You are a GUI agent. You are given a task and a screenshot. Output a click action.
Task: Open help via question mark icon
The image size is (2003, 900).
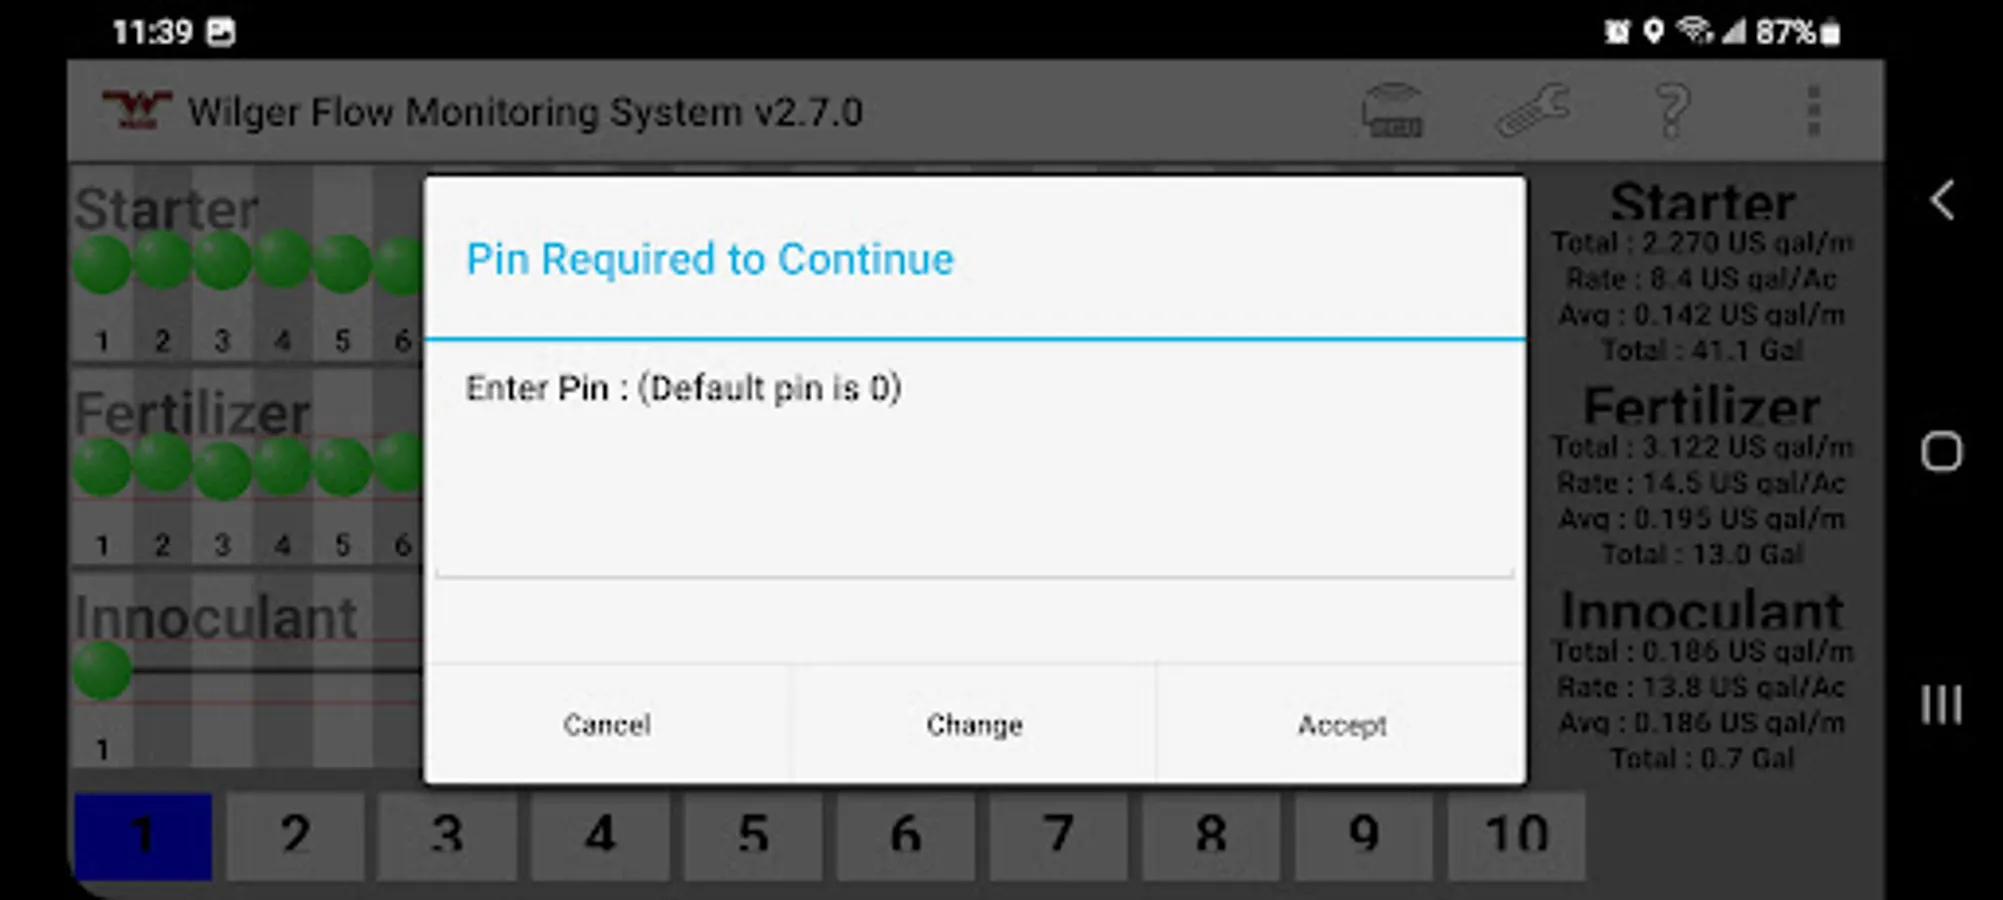[x=1673, y=111]
